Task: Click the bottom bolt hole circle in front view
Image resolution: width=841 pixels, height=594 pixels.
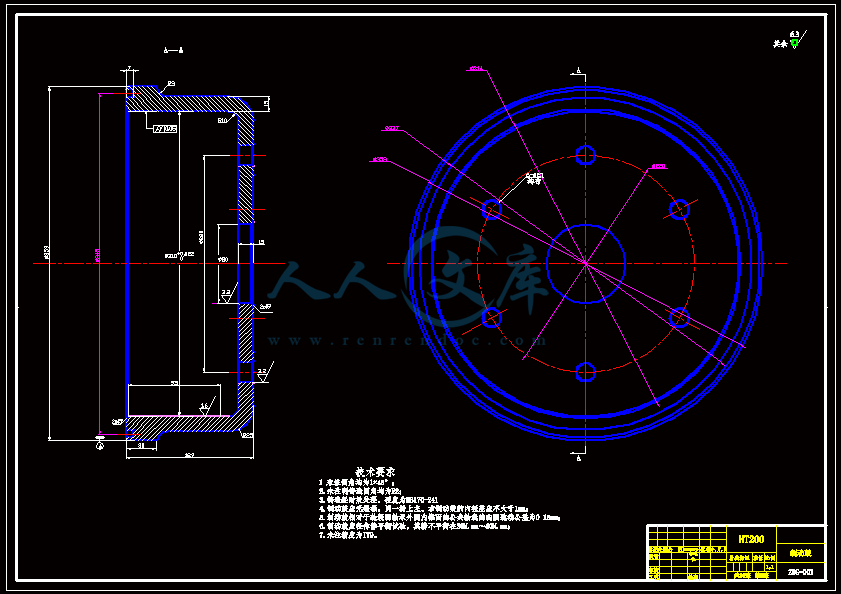Action: (586, 372)
